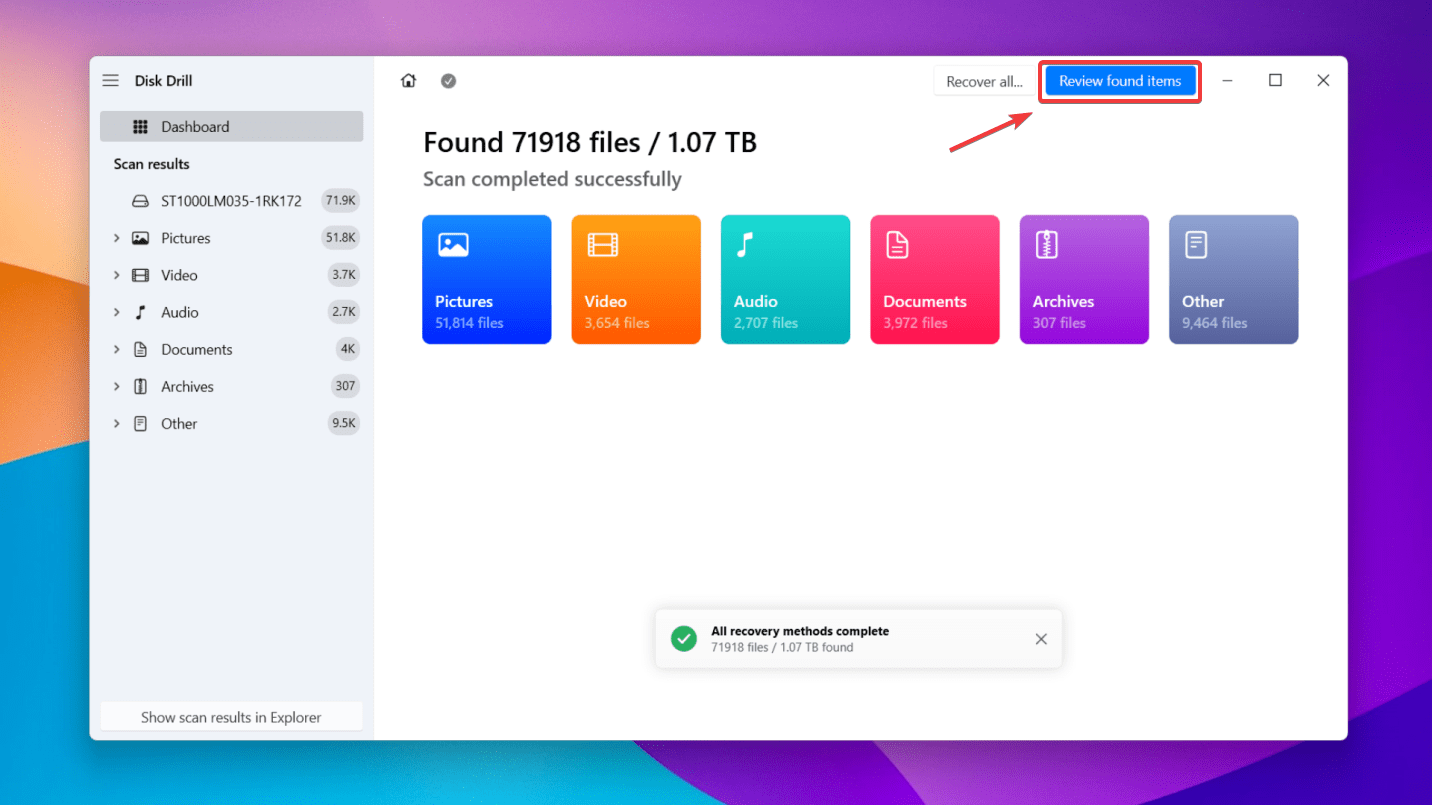The width and height of the screenshot is (1432, 805).
Task: Click the ST1000LM035 drive icon
Action: coord(141,201)
